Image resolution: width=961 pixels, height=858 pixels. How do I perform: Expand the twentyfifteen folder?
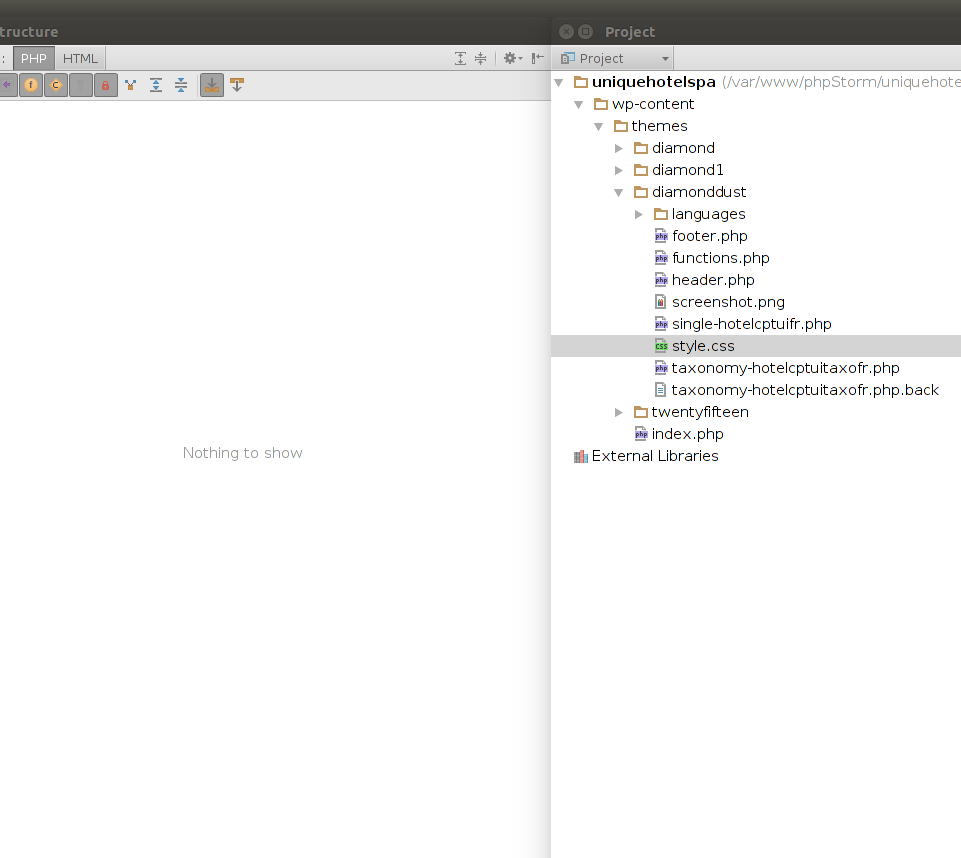(619, 412)
